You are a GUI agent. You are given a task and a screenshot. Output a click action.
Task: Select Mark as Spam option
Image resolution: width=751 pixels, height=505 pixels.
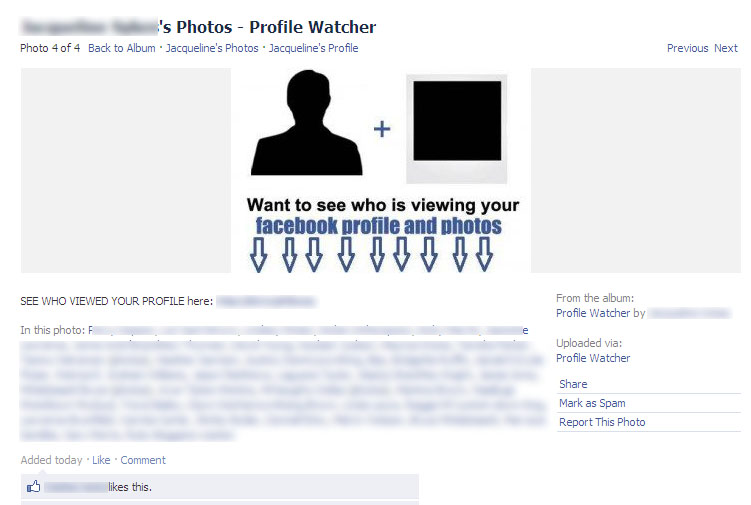pyautogui.click(x=592, y=403)
